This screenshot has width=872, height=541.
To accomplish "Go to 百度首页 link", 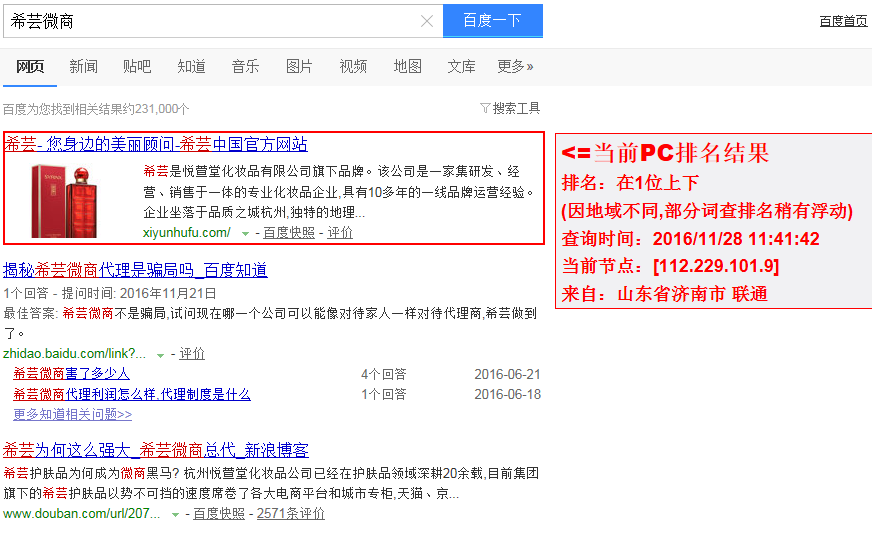I will 843,21.
